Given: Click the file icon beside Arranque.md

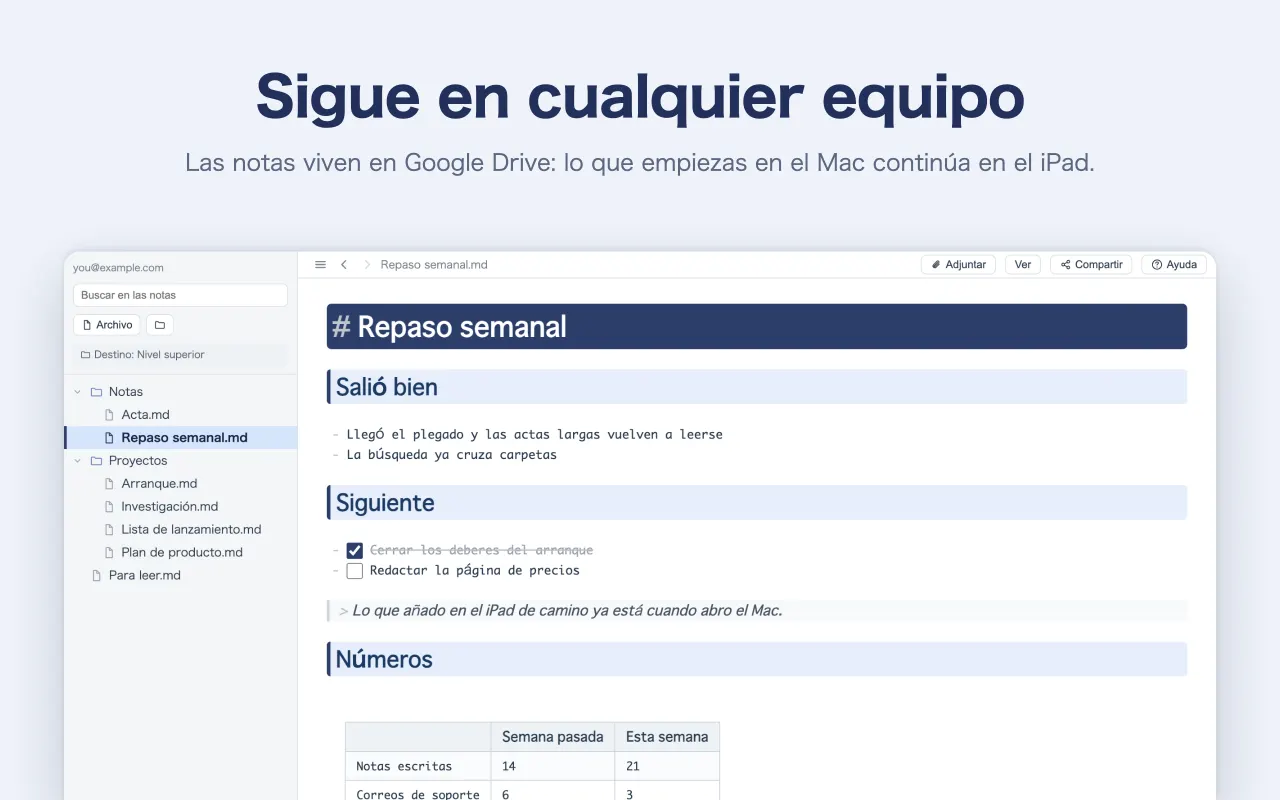Looking at the screenshot, I should click(110, 484).
